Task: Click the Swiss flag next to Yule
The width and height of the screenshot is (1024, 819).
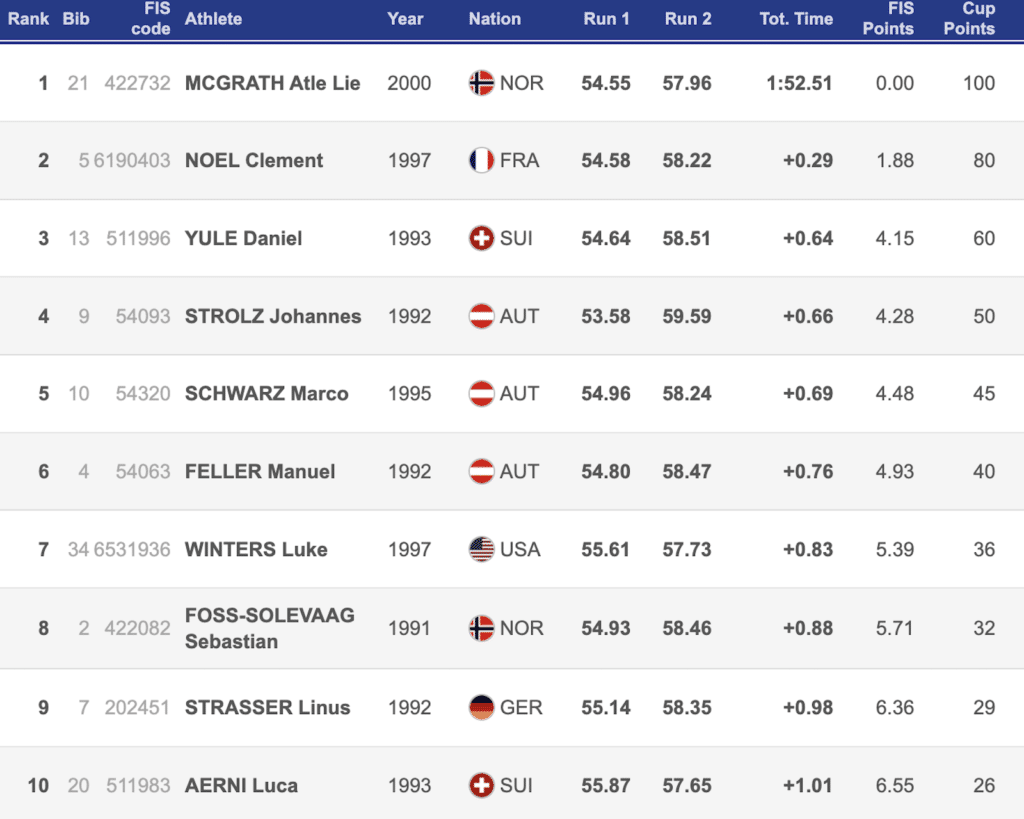Action: coord(481,238)
